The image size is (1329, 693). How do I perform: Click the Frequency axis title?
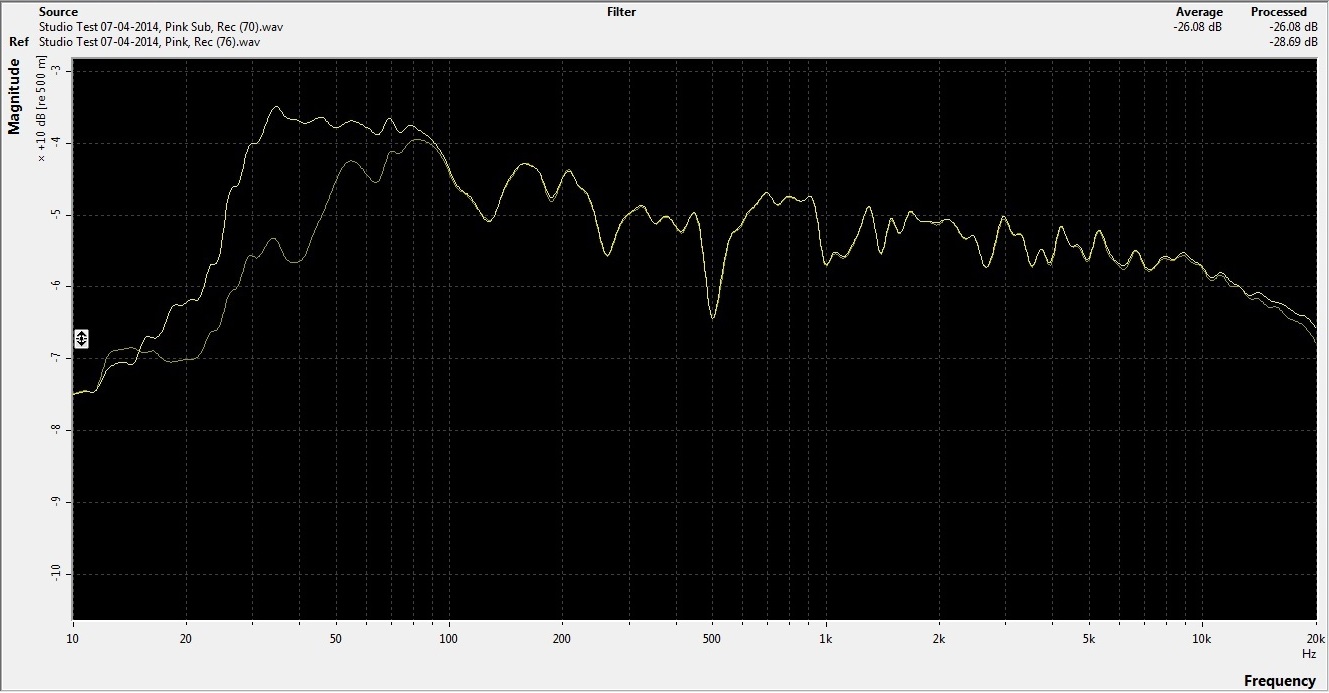pyautogui.click(x=1279, y=681)
